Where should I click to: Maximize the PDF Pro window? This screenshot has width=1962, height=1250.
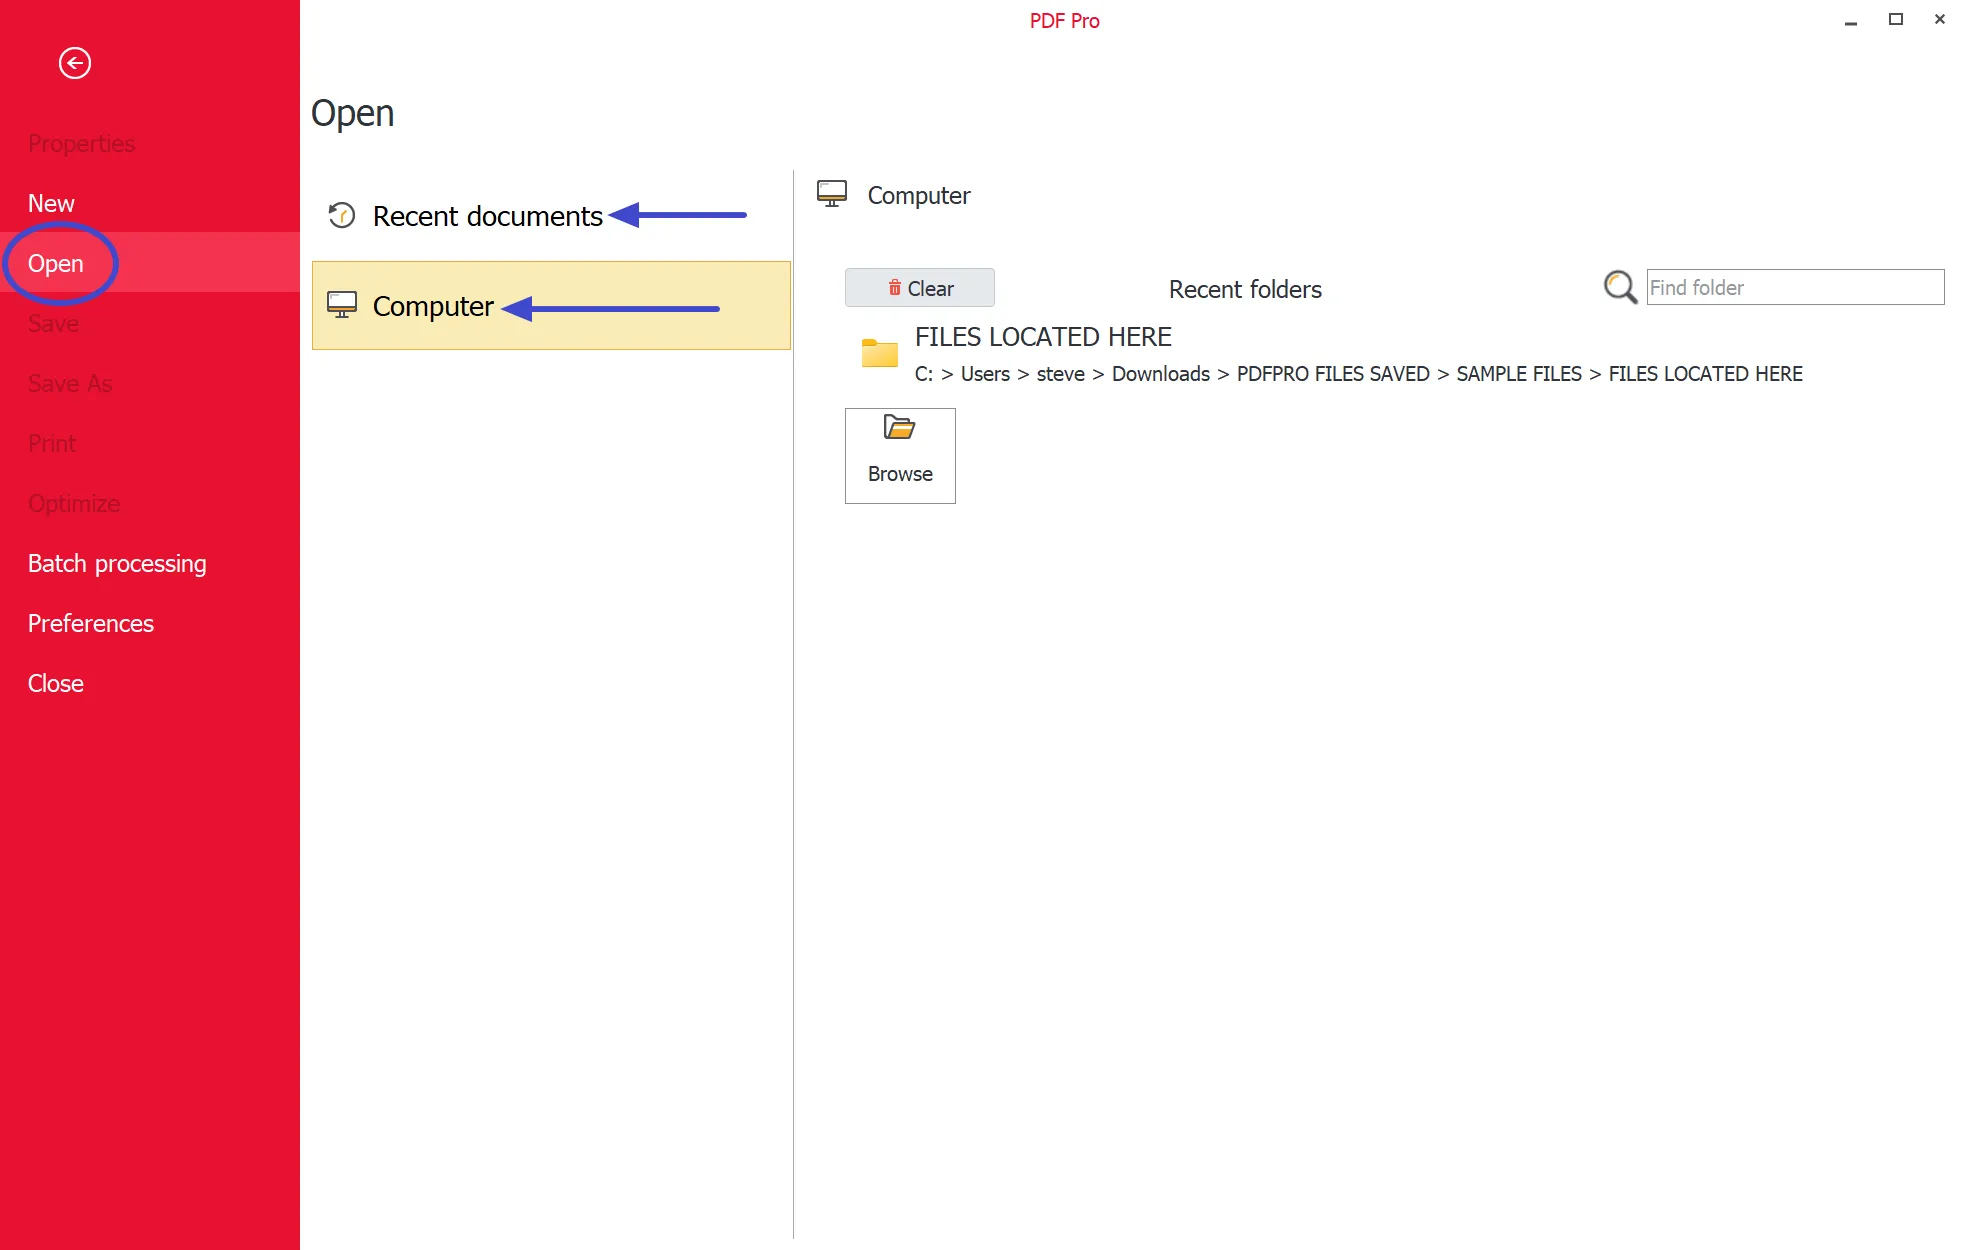click(x=1895, y=19)
